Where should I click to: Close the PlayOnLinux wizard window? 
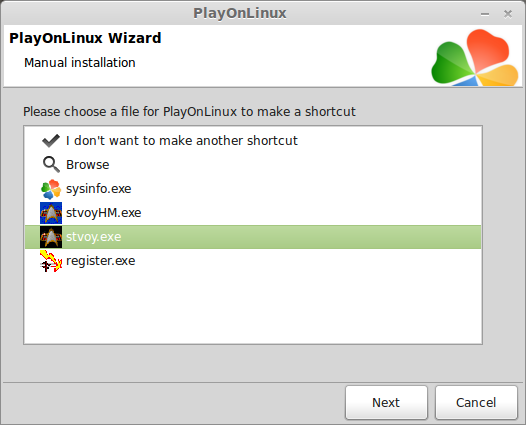(x=508, y=14)
